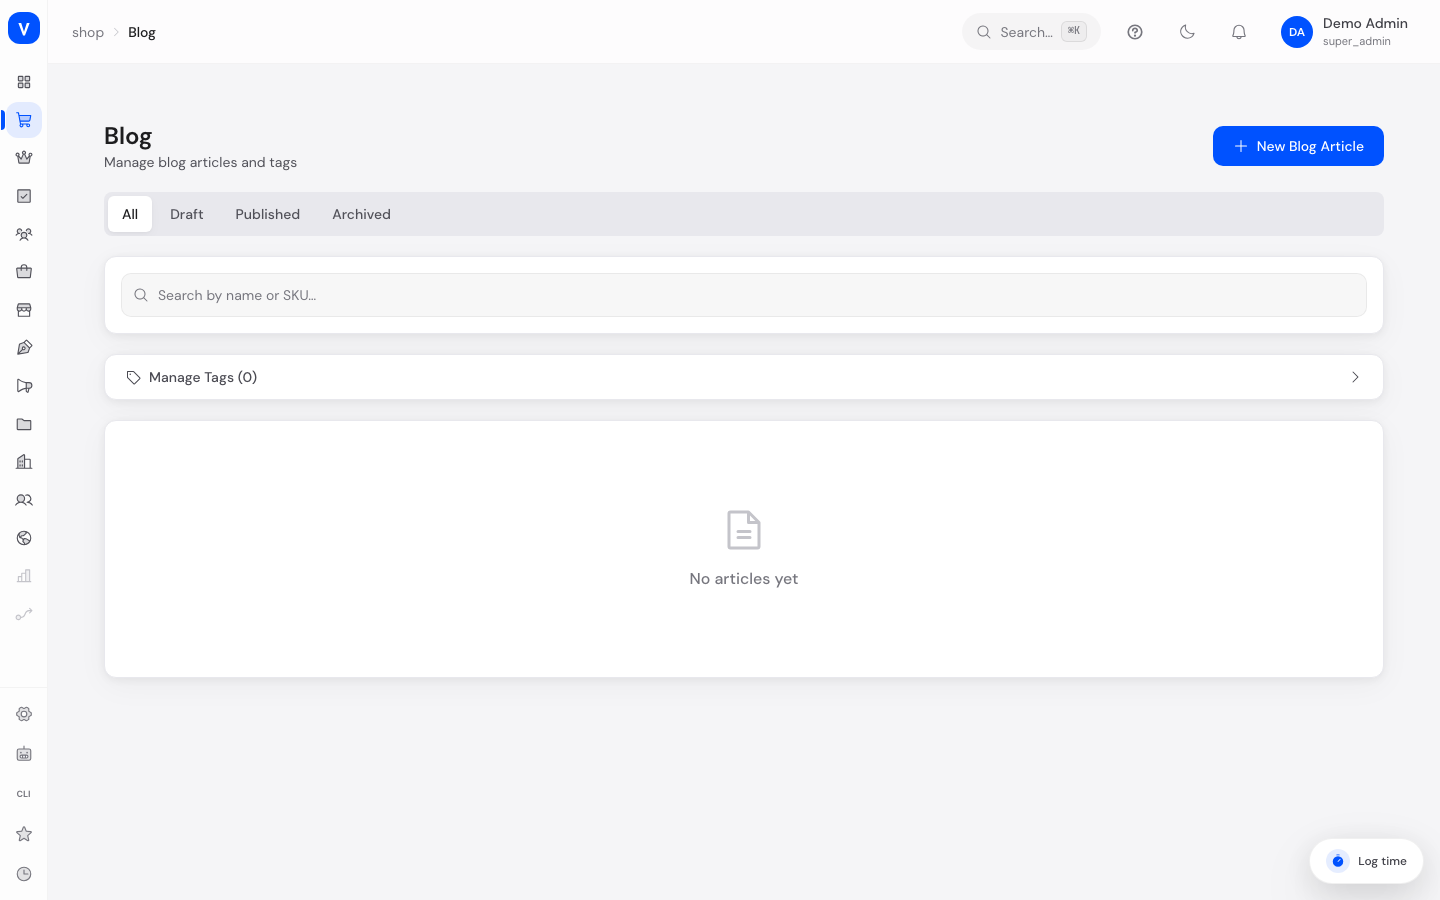Open the three-people team sidebar icon
The height and width of the screenshot is (900, 1440).
(x=24, y=234)
